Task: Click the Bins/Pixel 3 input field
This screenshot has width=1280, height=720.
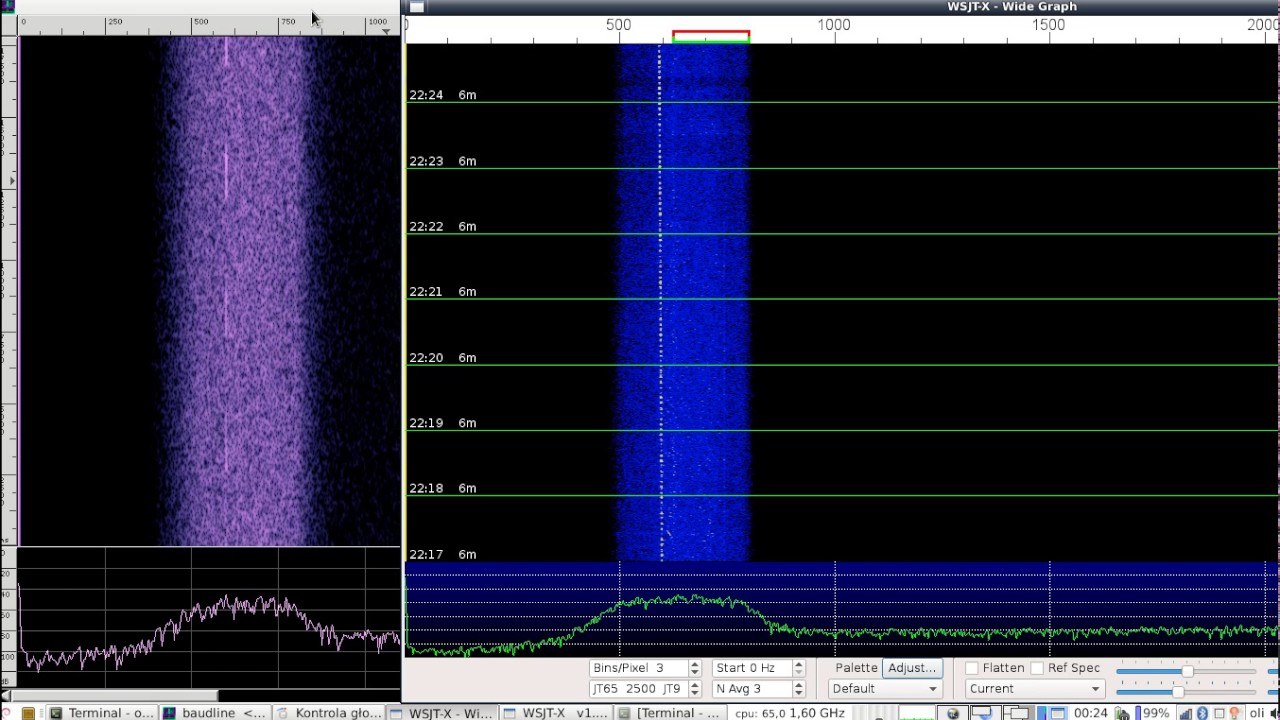Action: 639,668
